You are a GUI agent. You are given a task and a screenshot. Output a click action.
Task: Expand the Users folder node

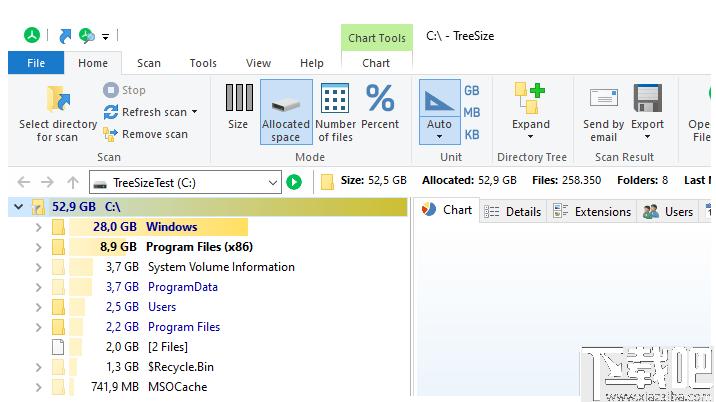pyautogui.click(x=38, y=307)
